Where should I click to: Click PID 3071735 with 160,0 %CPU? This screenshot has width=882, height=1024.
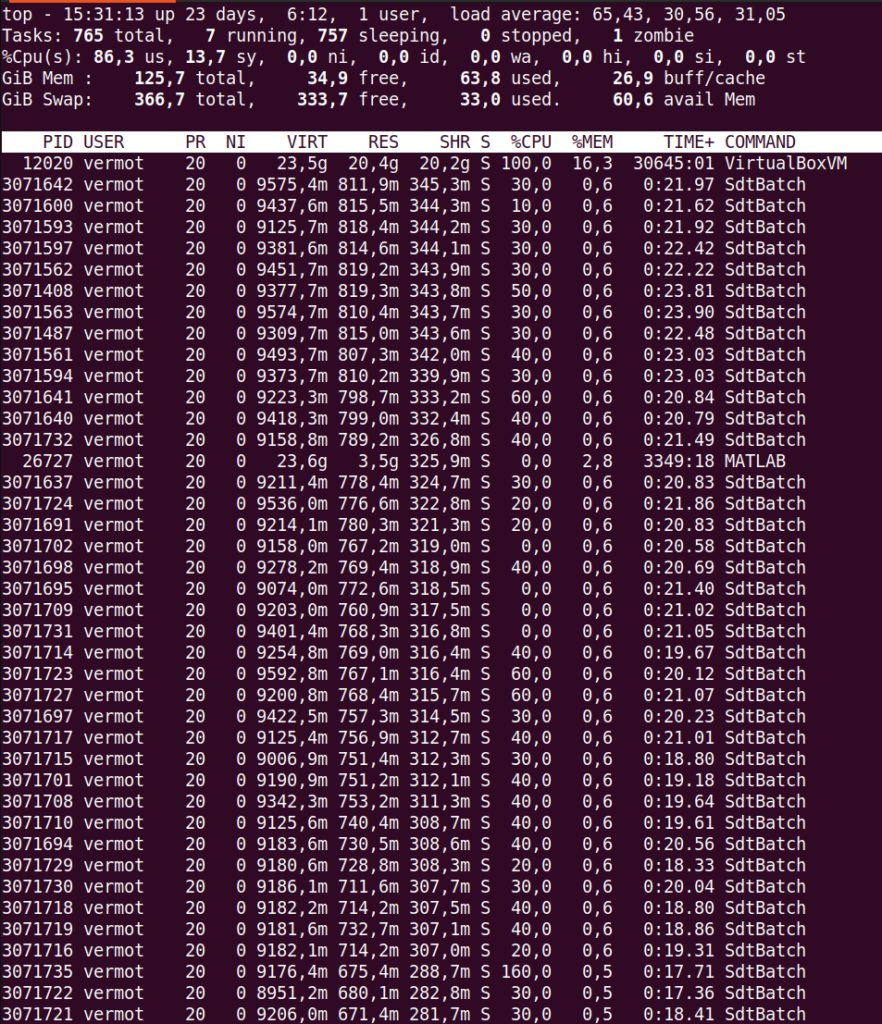point(37,971)
